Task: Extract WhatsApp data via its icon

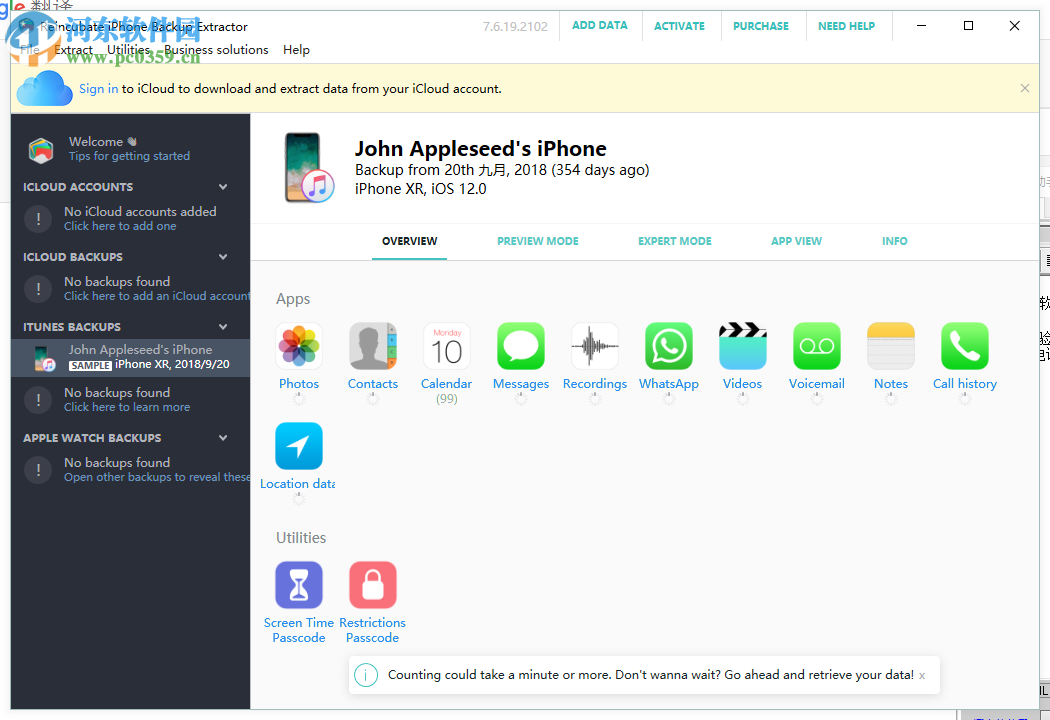Action: pyautogui.click(x=668, y=346)
